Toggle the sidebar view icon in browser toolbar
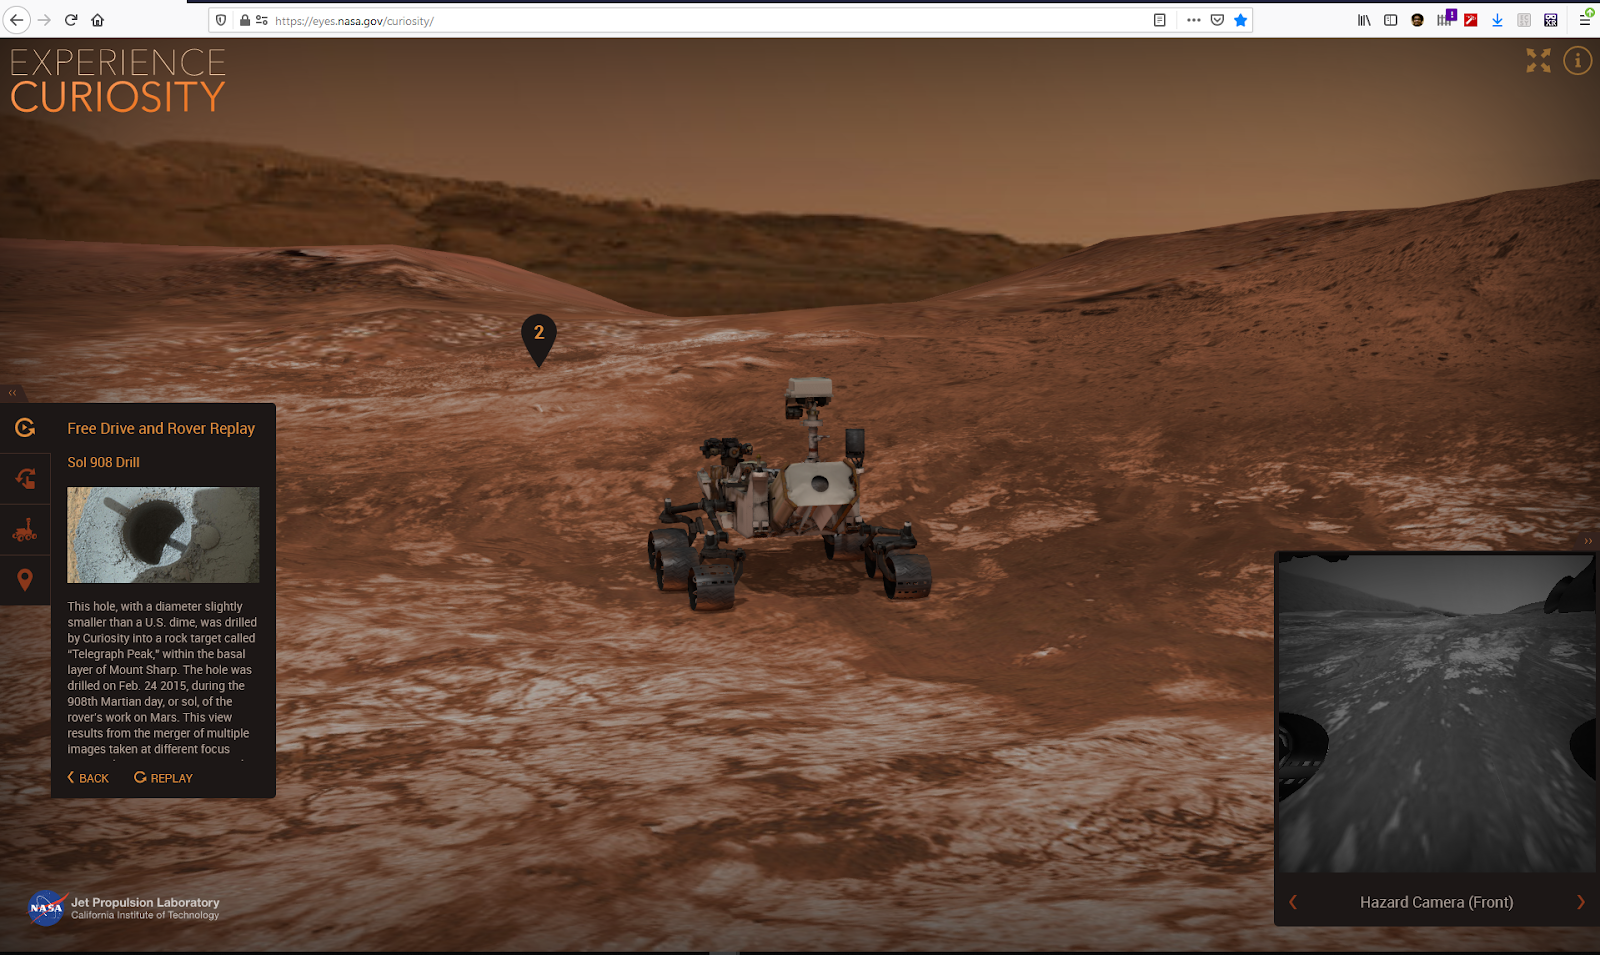Image resolution: width=1600 pixels, height=955 pixels. [x=1390, y=19]
